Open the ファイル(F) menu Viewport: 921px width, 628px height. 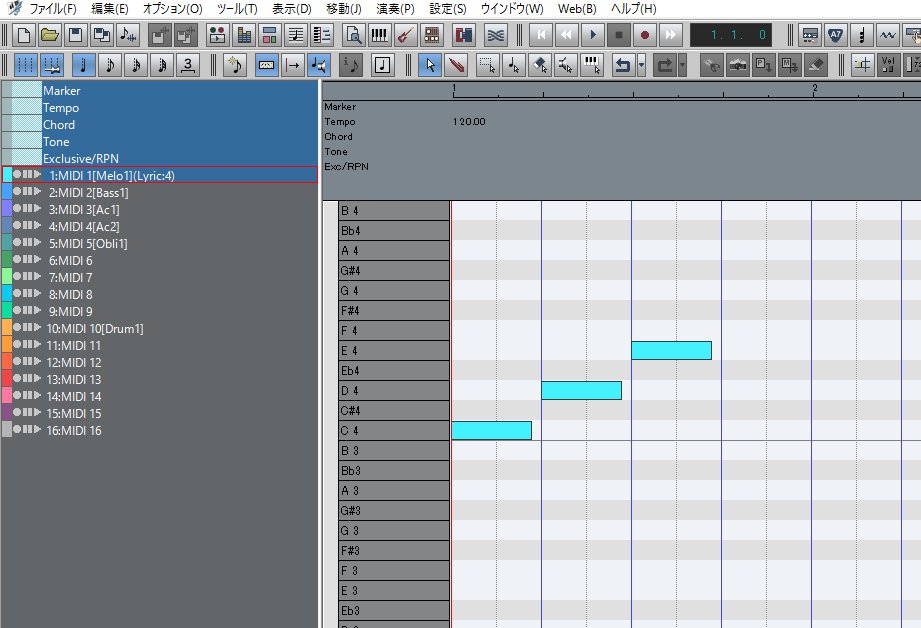[x=53, y=9]
